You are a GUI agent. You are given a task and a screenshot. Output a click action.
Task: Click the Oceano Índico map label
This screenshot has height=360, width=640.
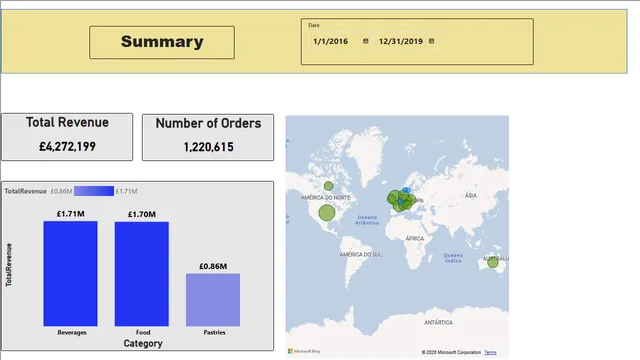tap(453, 258)
